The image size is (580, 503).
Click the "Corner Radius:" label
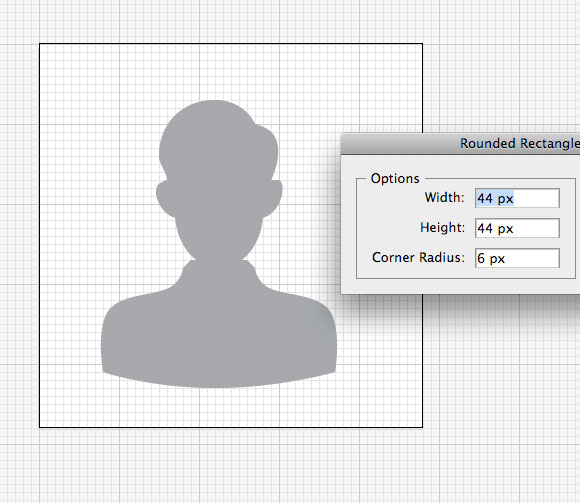(418, 257)
